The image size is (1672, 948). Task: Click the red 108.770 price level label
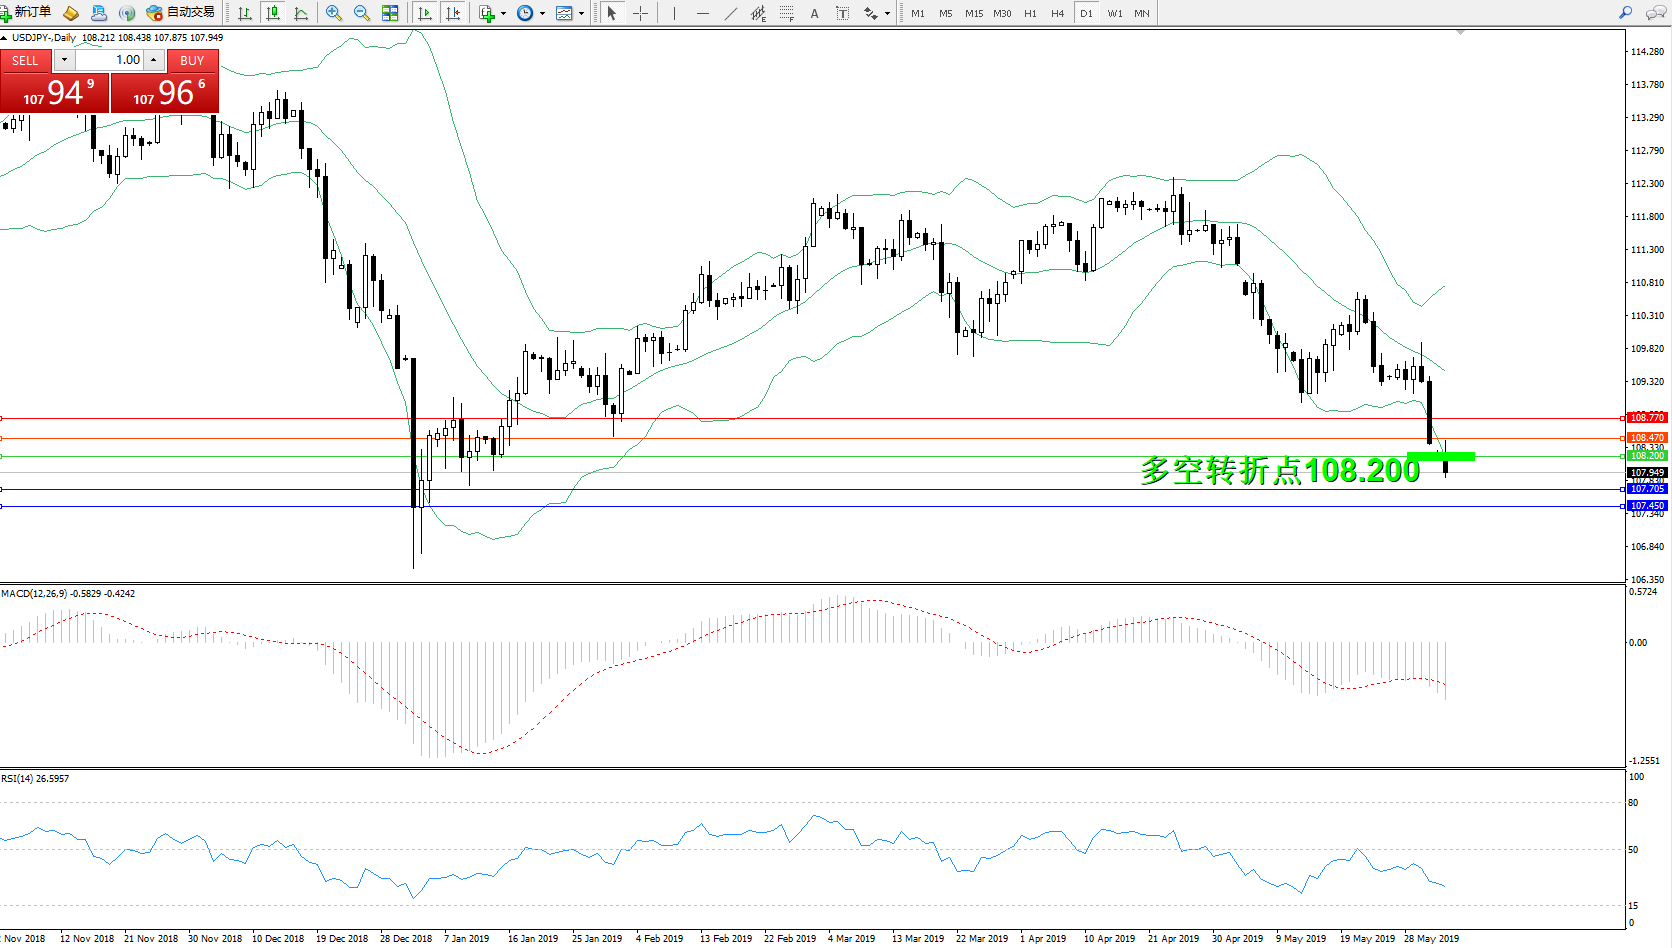point(1646,418)
